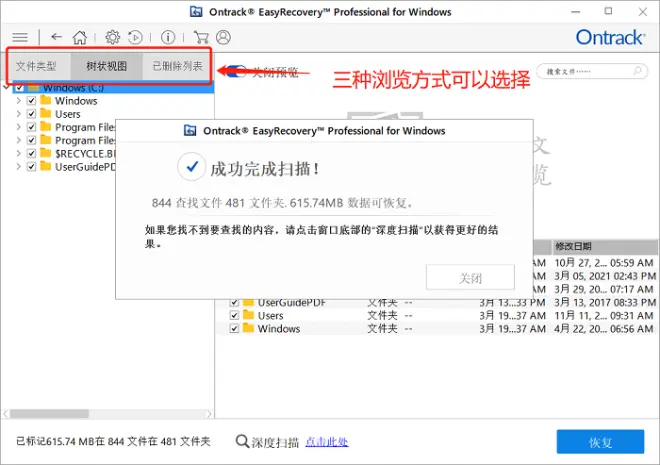This screenshot has height=465, width=660.
Task: Click the tree scrollbar's right arrow
Action: coord(209,414)
